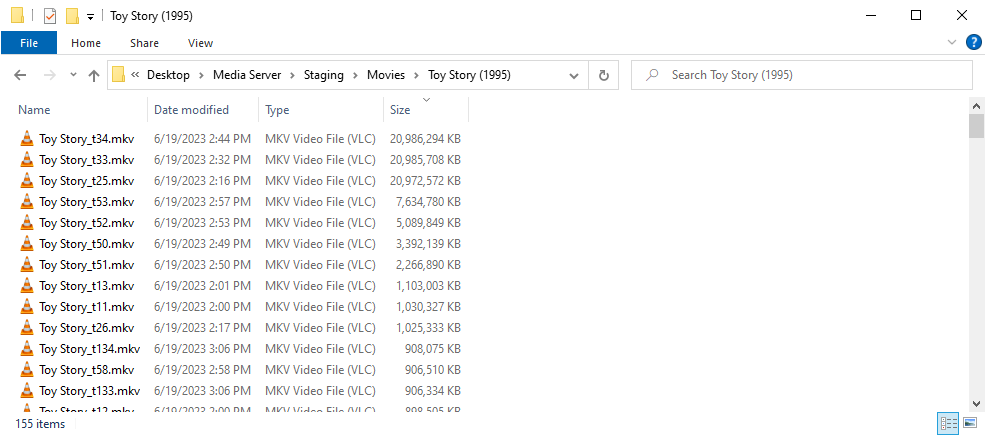Click the Properties icon in title bar

point(50,16)
